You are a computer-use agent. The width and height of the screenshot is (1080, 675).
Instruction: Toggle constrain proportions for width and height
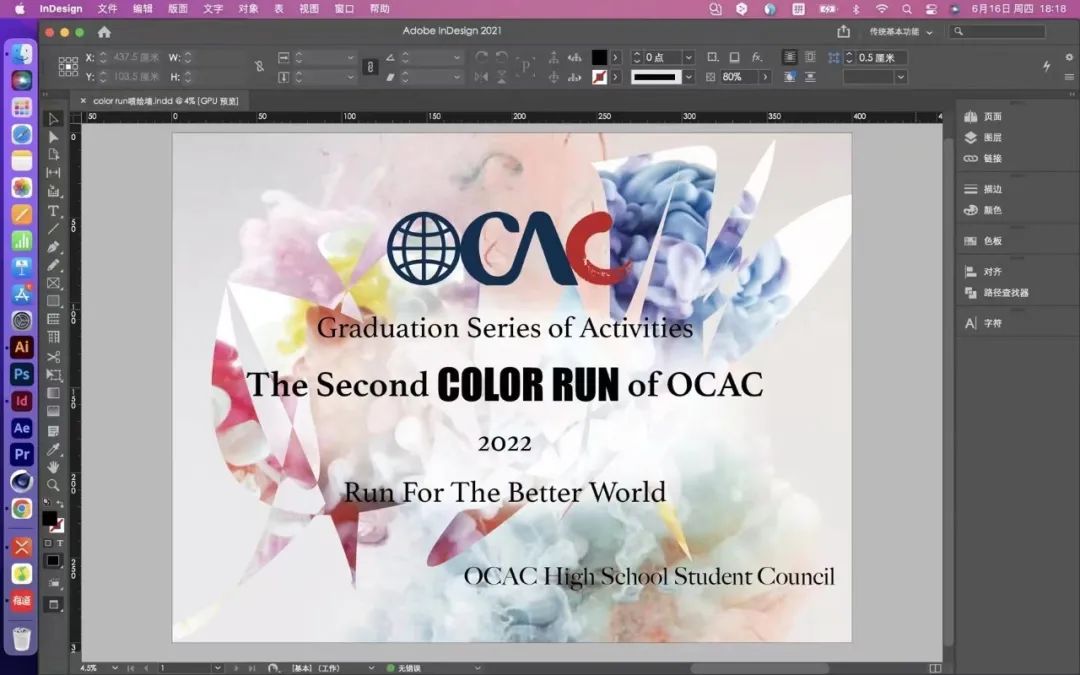tap(259, 67)
